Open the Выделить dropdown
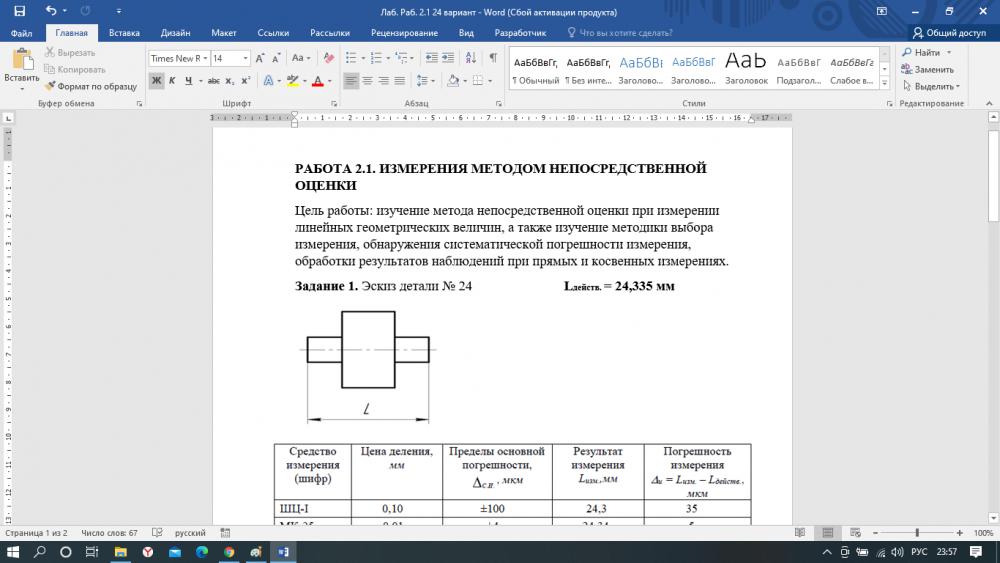1000x563 pixels. click(931, 86)
